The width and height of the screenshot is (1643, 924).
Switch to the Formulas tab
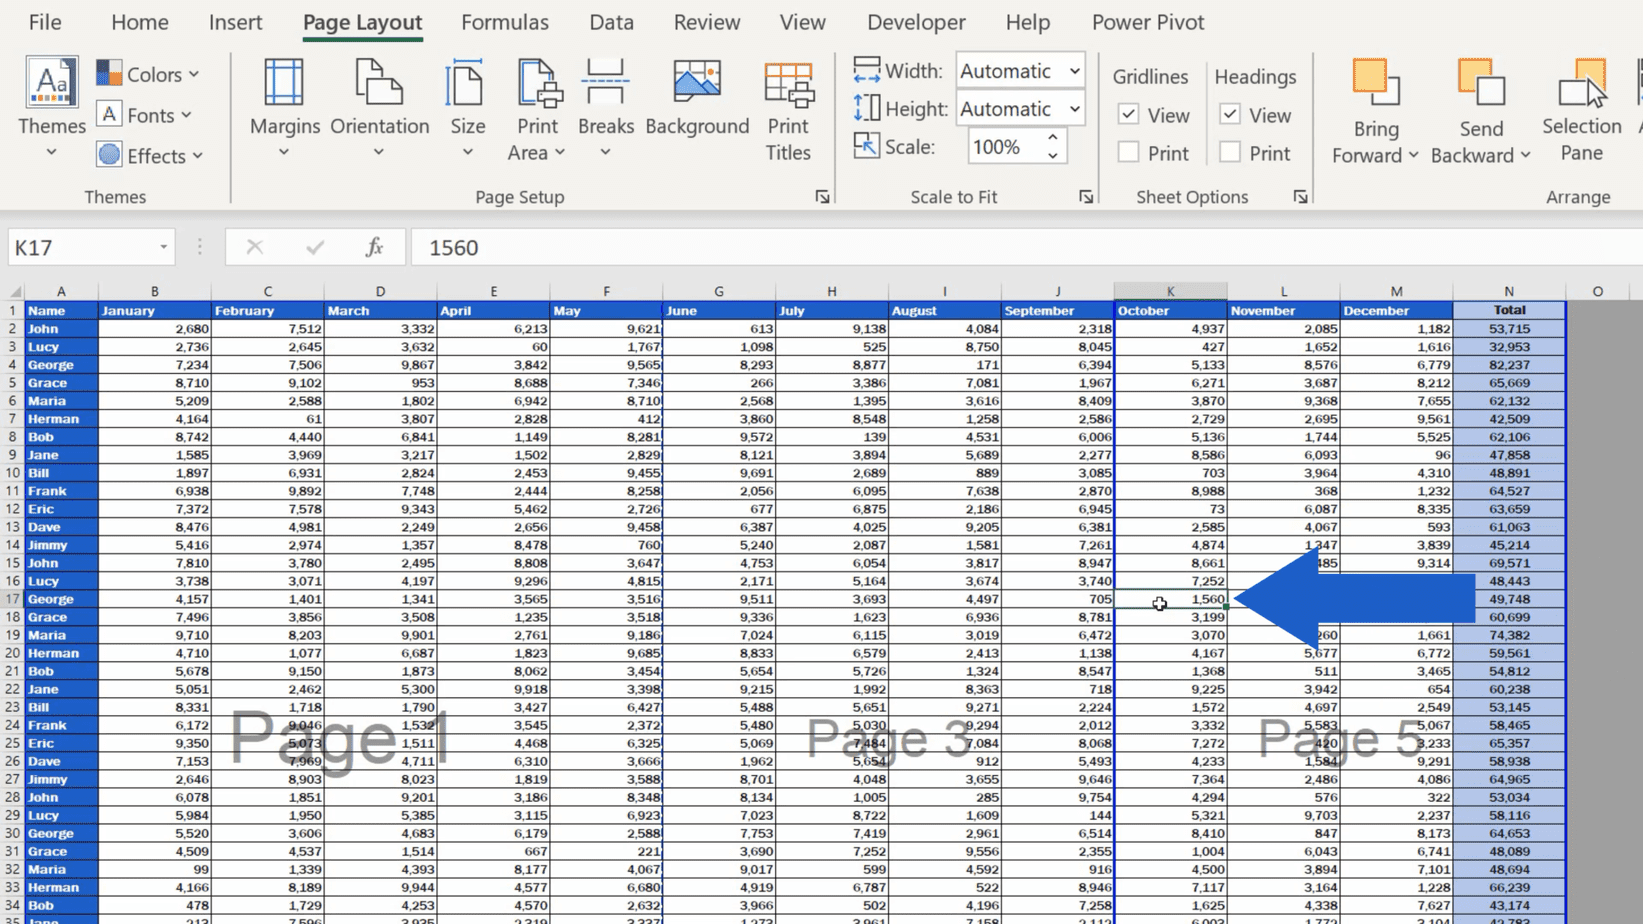[x=504, y=22]
